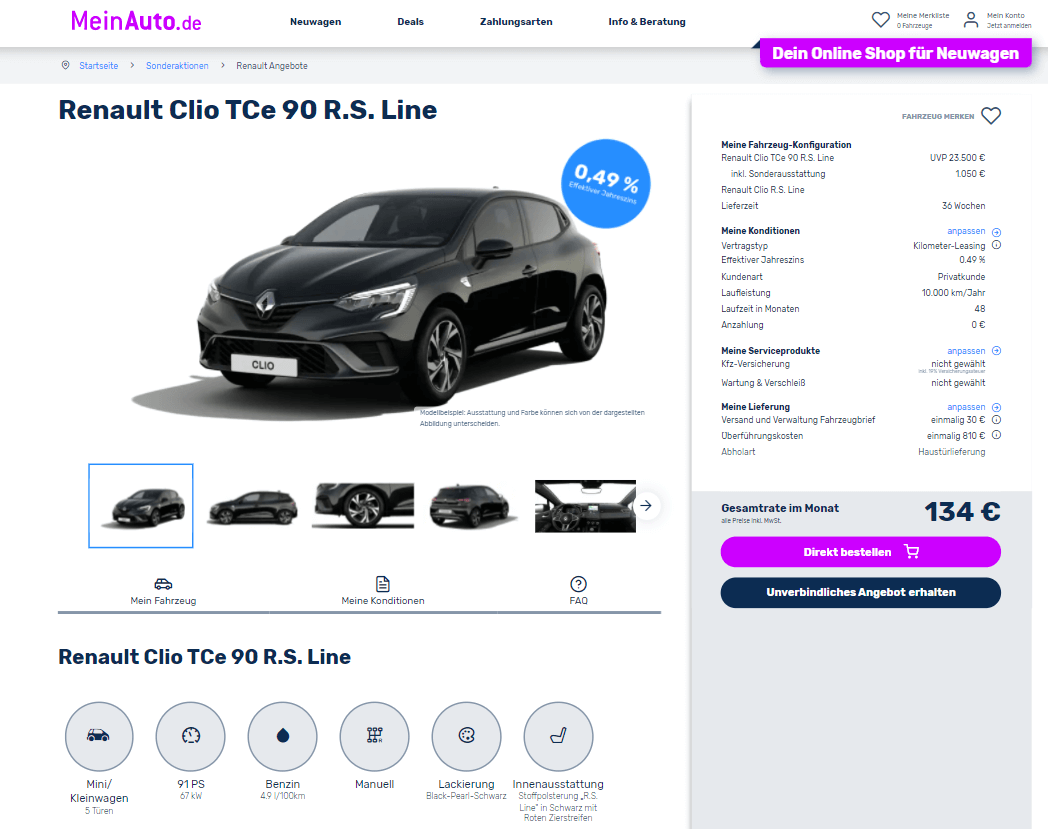
Task: Switch to Meine Konditionen tab
Action: [383, 592]
